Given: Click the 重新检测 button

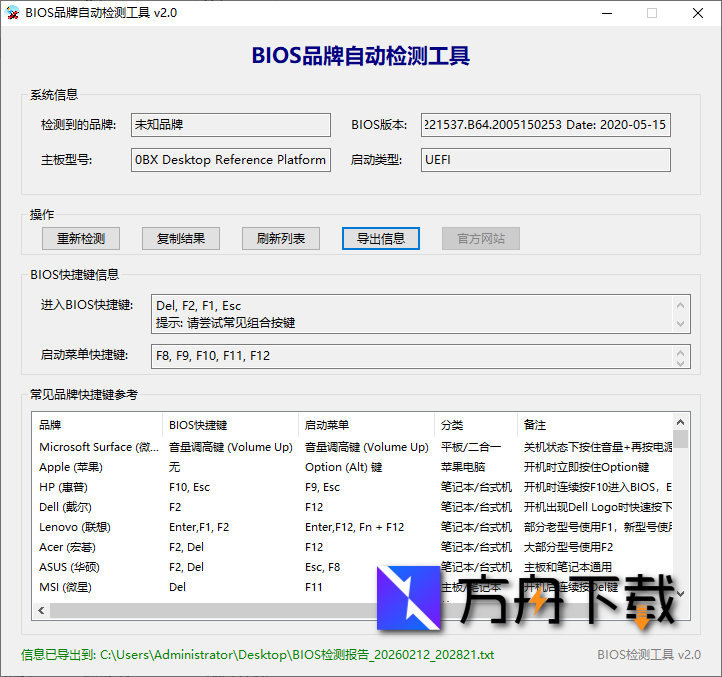Looking at the screenshot, I should (x=81, y=239).
